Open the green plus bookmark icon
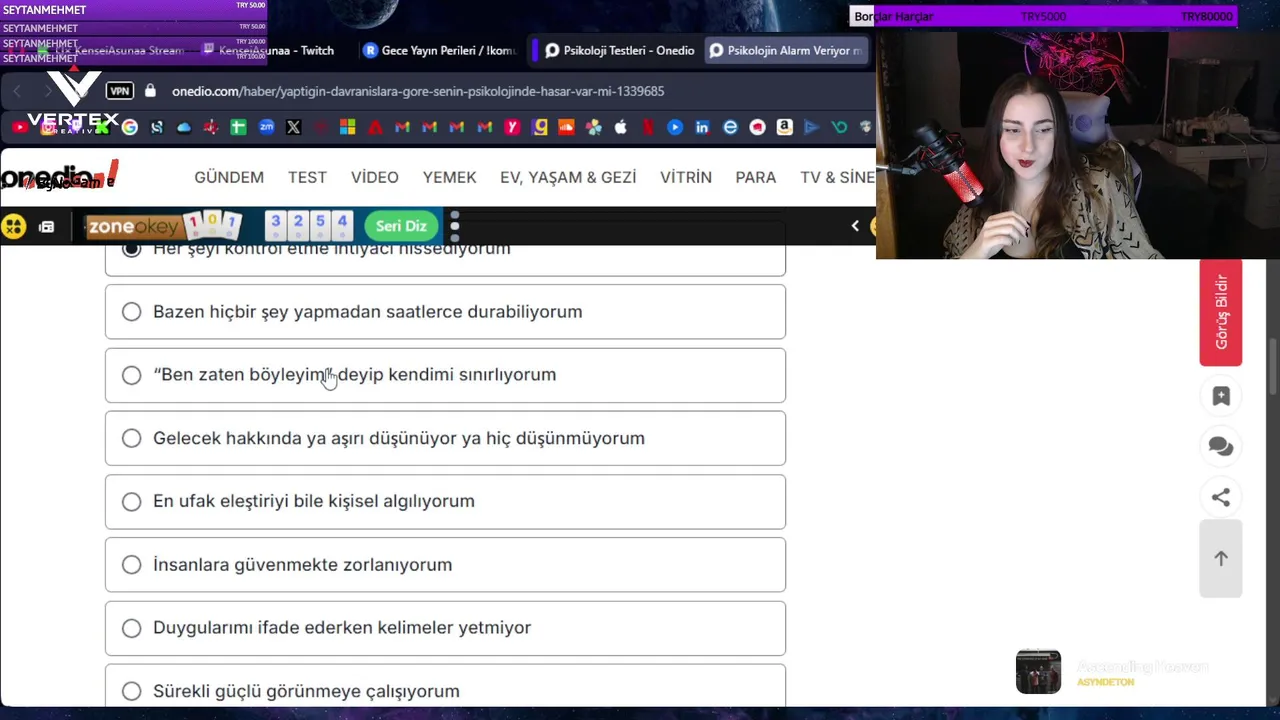The image size is (1280, 720). pos(238,127)
